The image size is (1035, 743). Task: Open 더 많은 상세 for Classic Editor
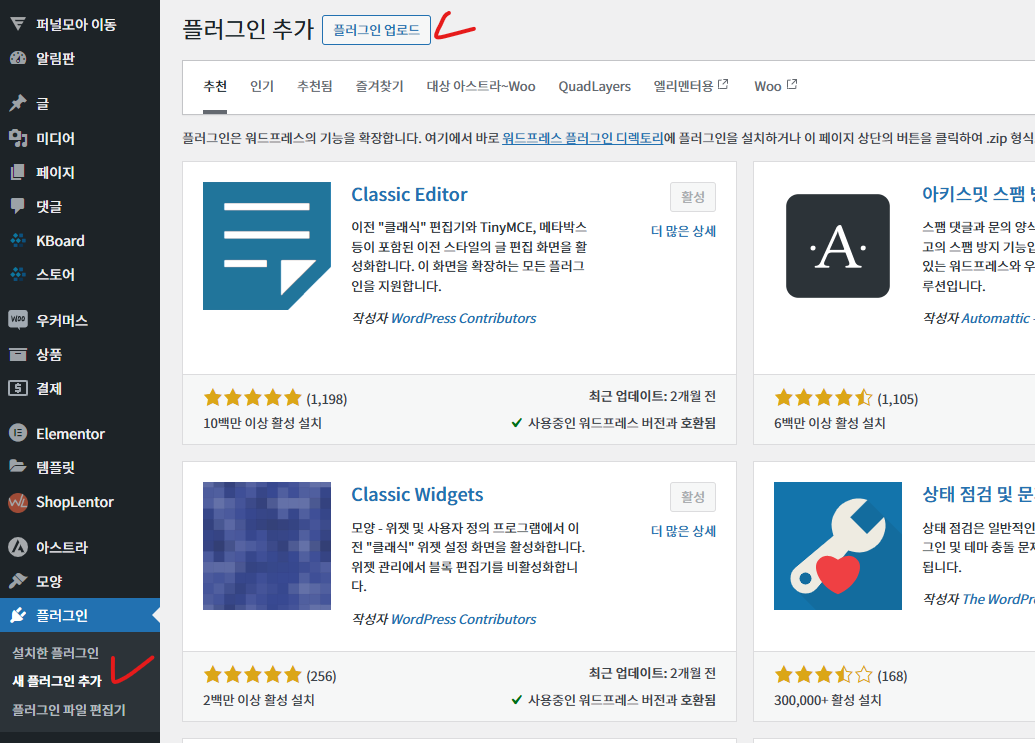point(683,231)
